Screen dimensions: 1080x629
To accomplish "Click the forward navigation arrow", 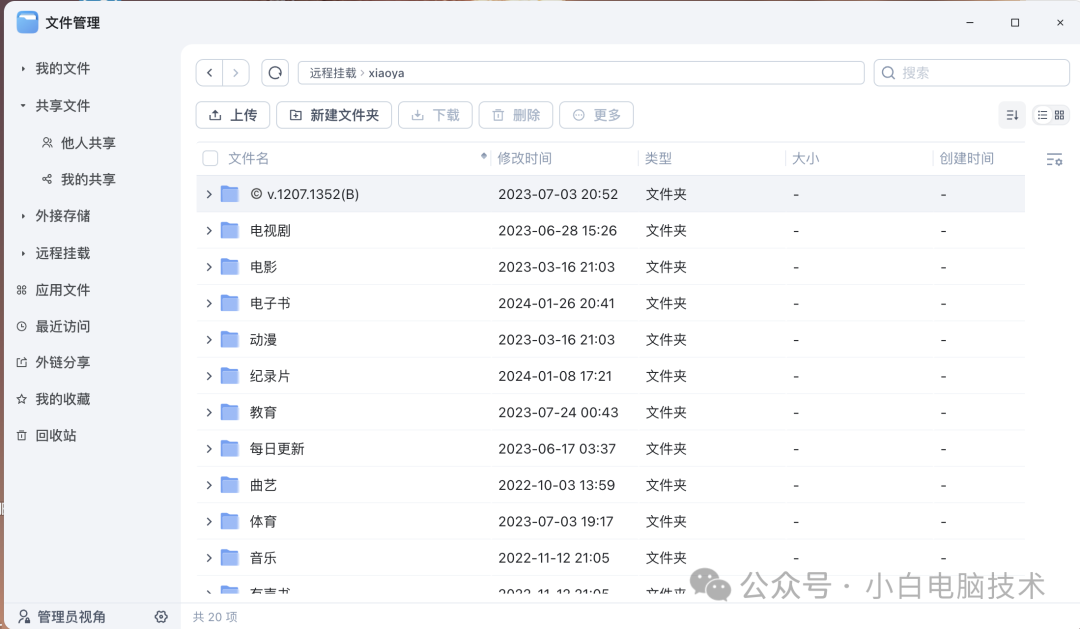I will coord(235,72).
